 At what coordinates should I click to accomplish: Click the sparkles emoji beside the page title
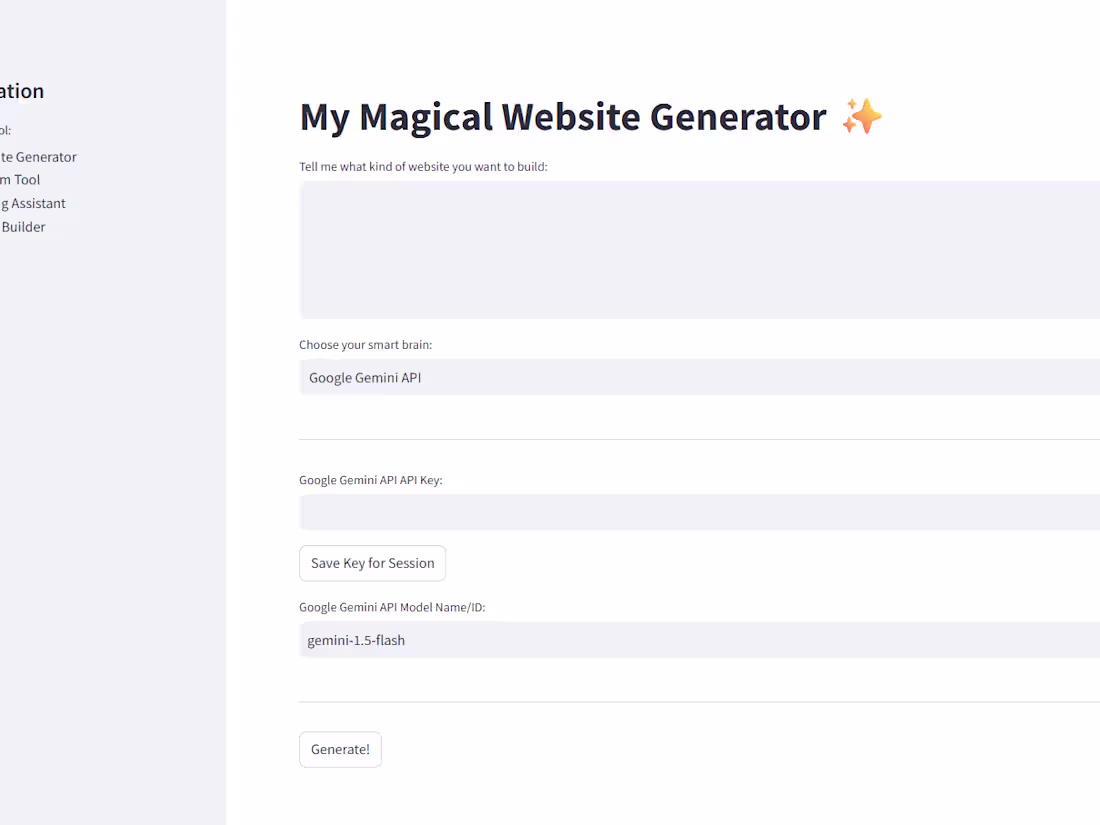click(x=861, y=116)
